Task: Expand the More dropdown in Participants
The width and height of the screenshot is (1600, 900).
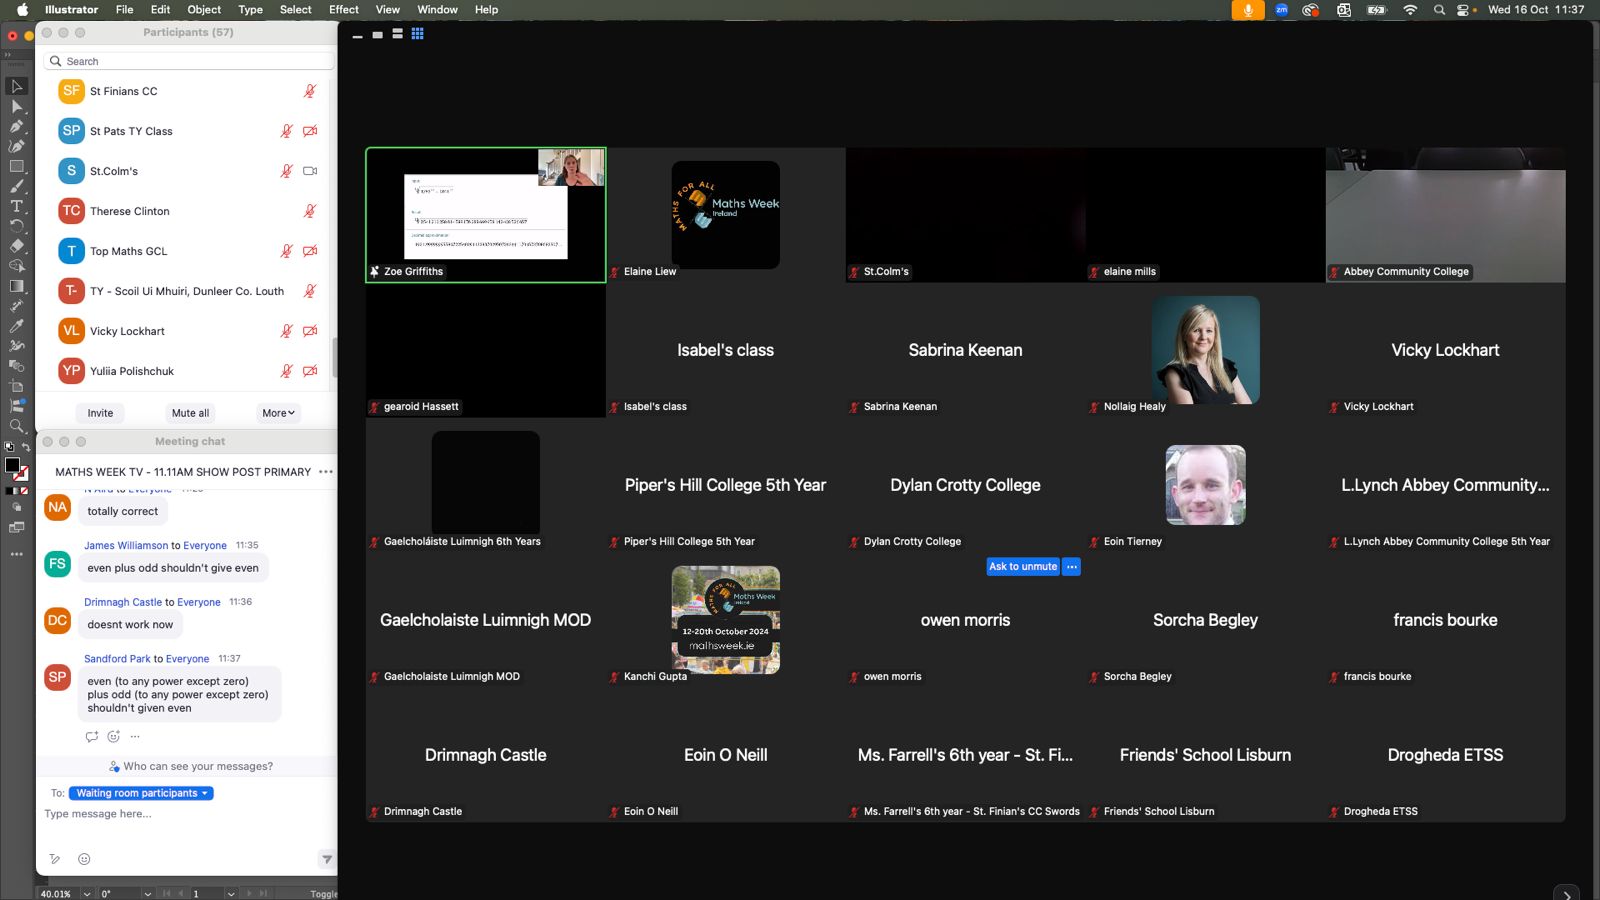Action: [x=278, y=413]
